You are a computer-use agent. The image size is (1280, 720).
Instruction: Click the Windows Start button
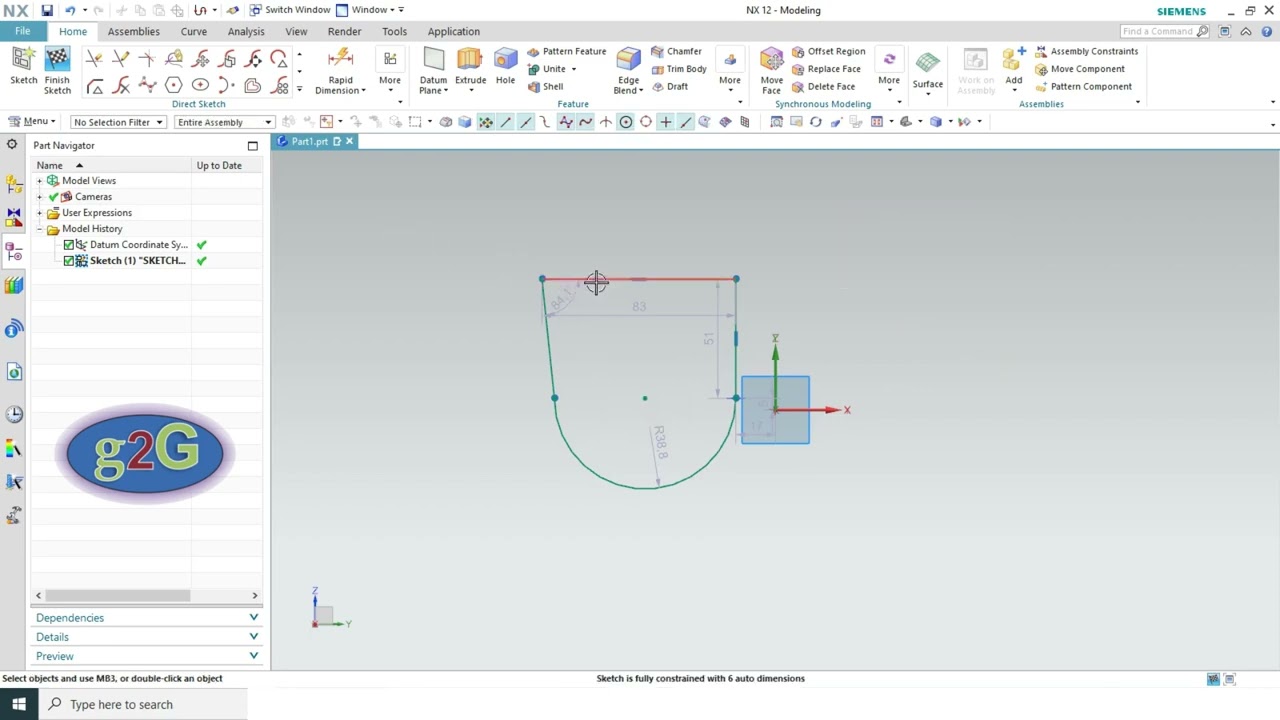[x=19, y=704]
